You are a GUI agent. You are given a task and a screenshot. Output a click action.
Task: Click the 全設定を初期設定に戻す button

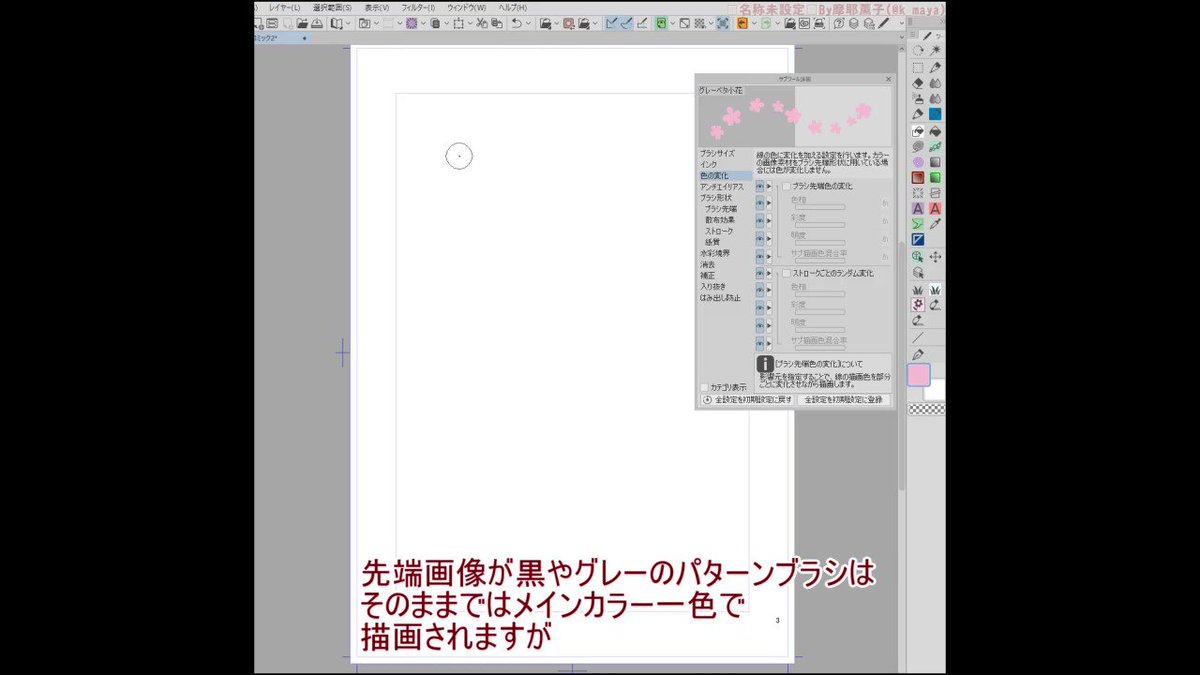pos(747,399)
